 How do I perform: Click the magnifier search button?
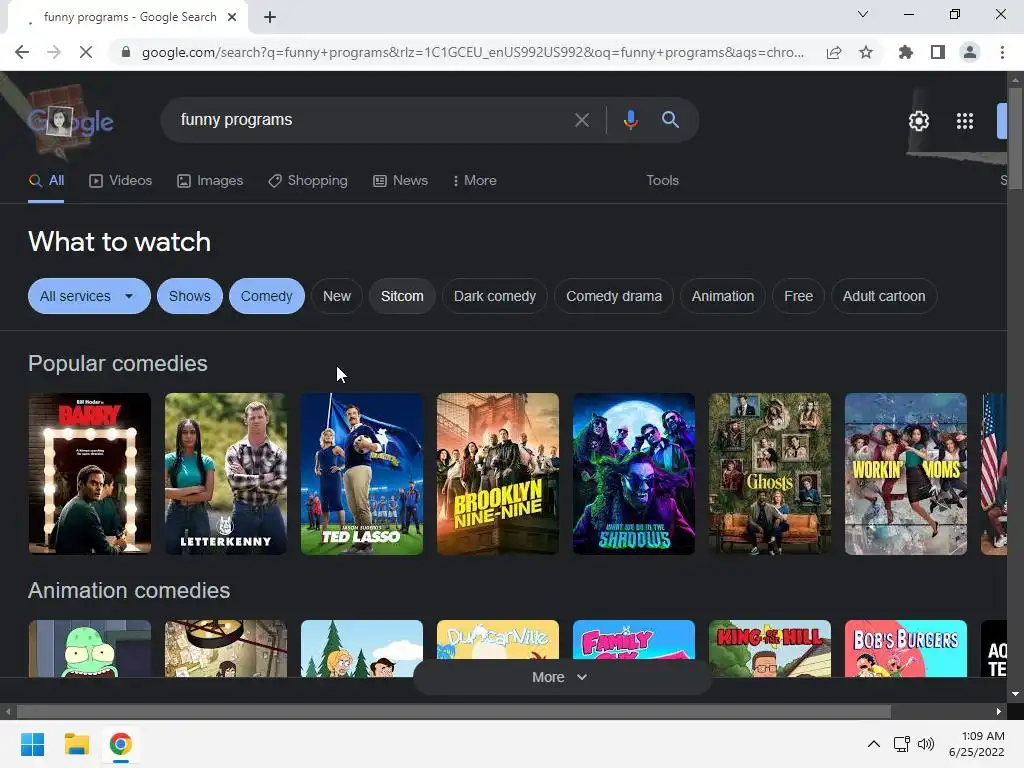670,120
